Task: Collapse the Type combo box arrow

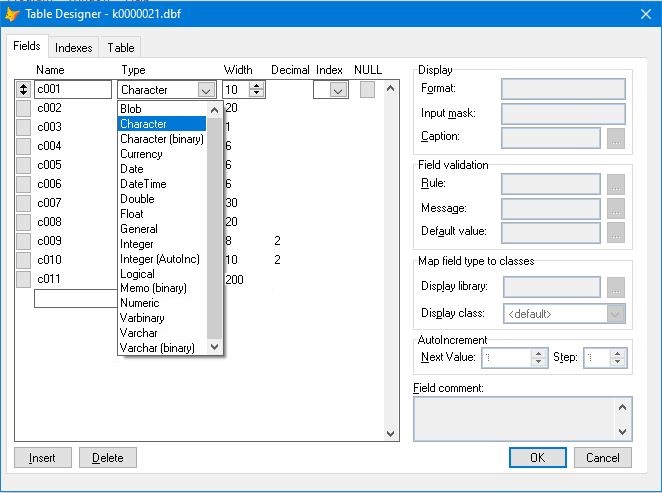Action: tap(206, 90)
